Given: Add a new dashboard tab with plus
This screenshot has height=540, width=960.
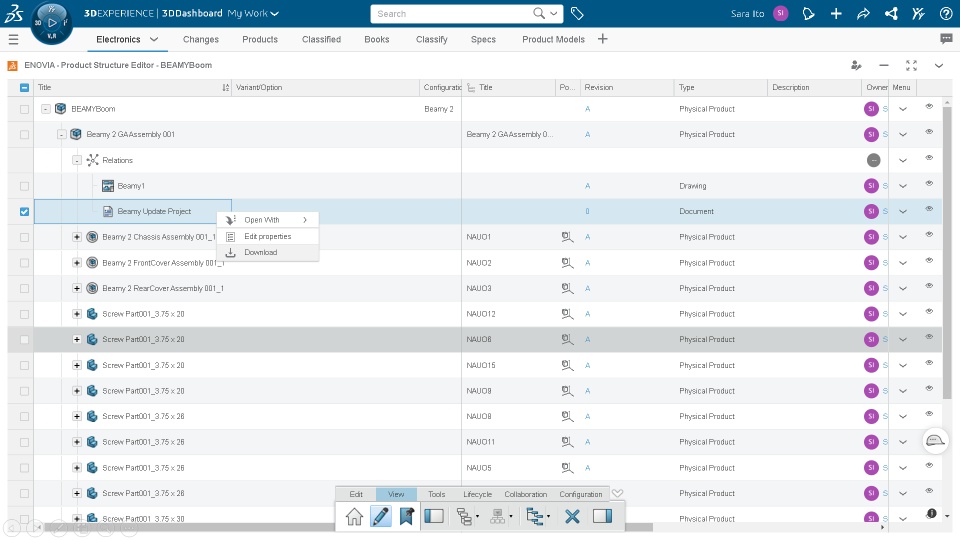Looking at the screenshot, I should (602, 39).
